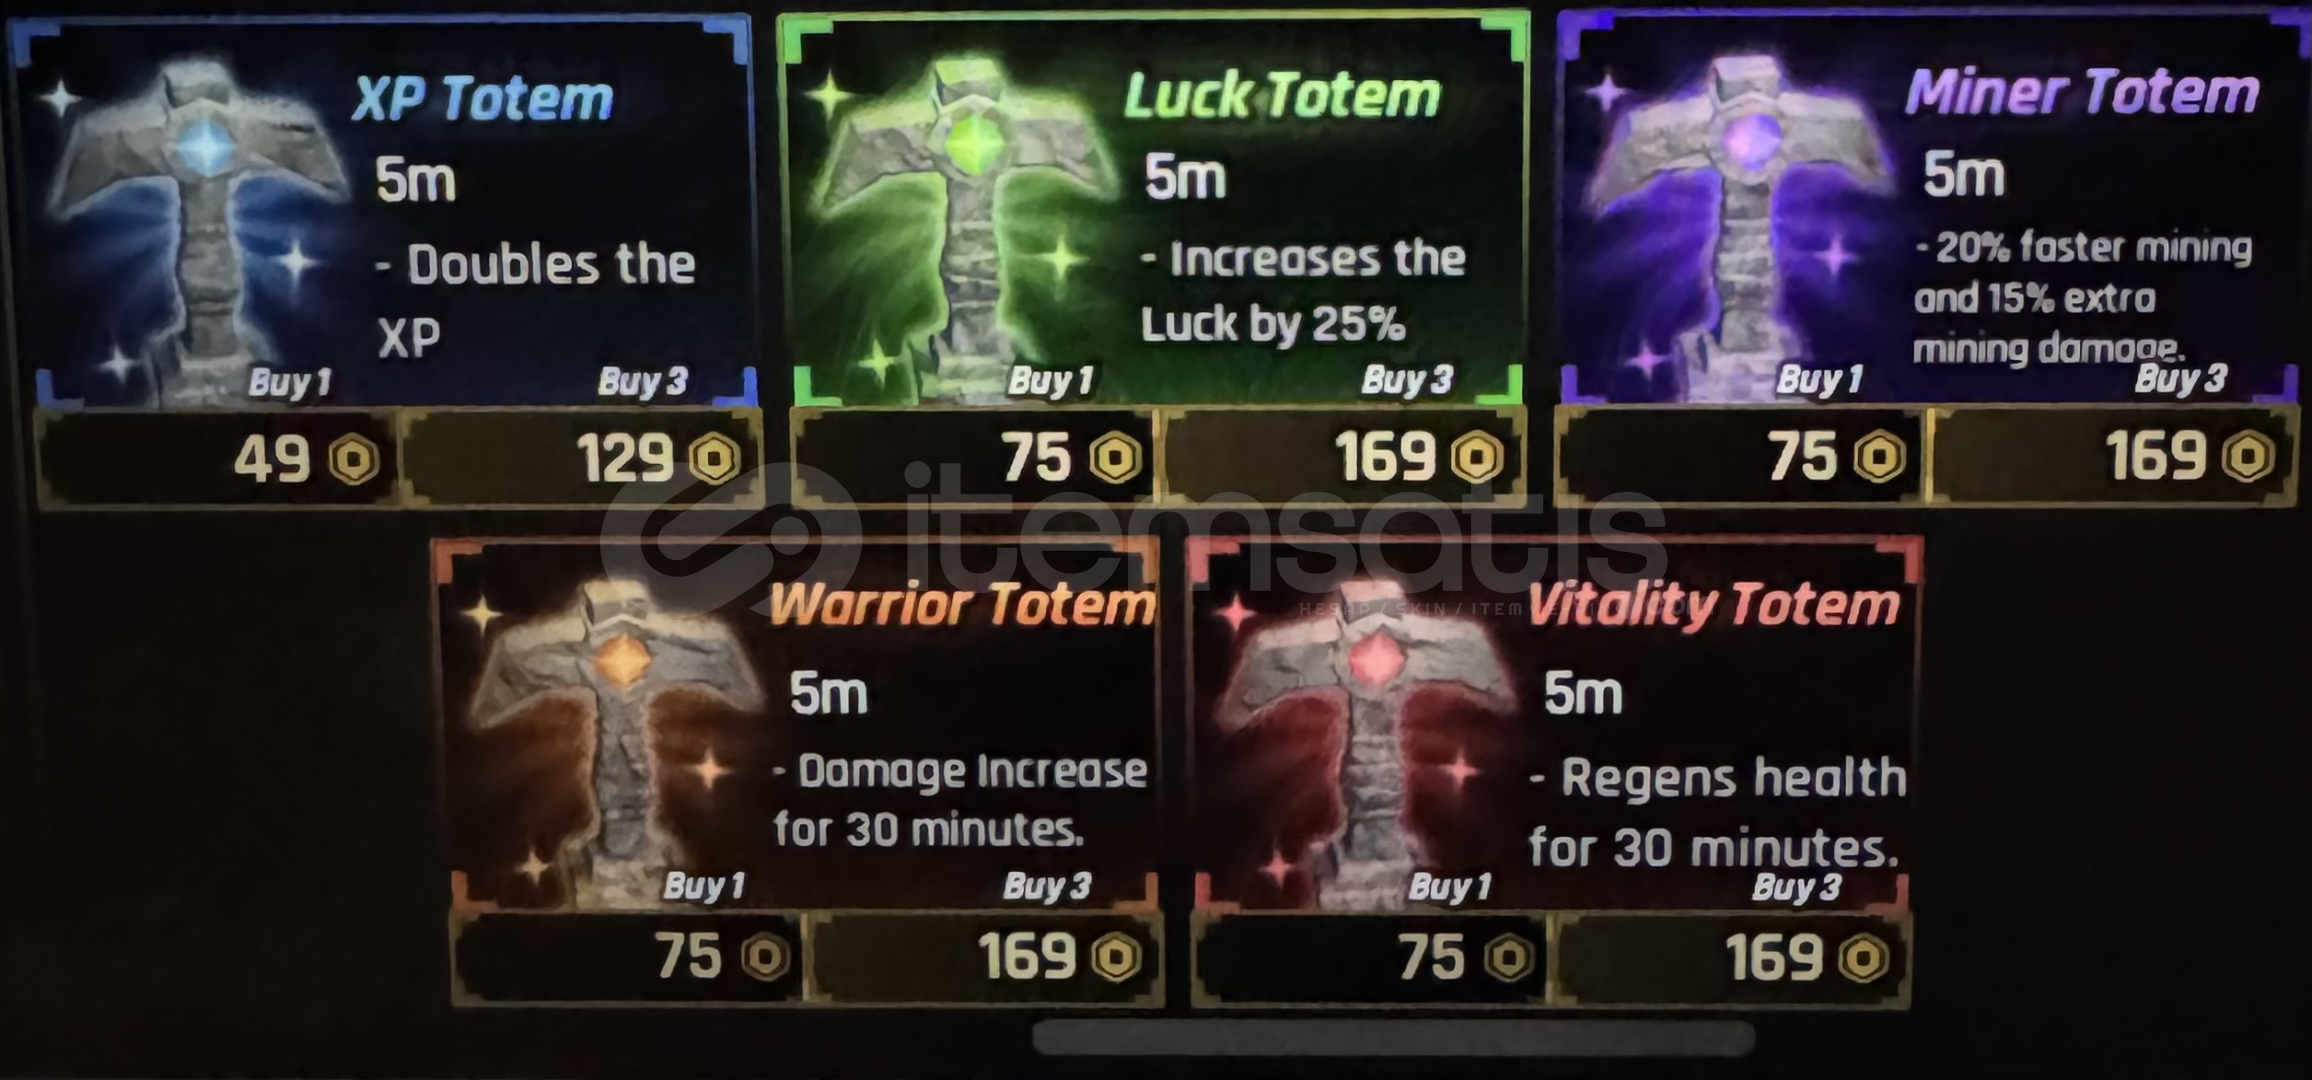Screen dimensions: 2312x1080
Task: Buy one Warrior Totem for 75
Action: point(628,957)
